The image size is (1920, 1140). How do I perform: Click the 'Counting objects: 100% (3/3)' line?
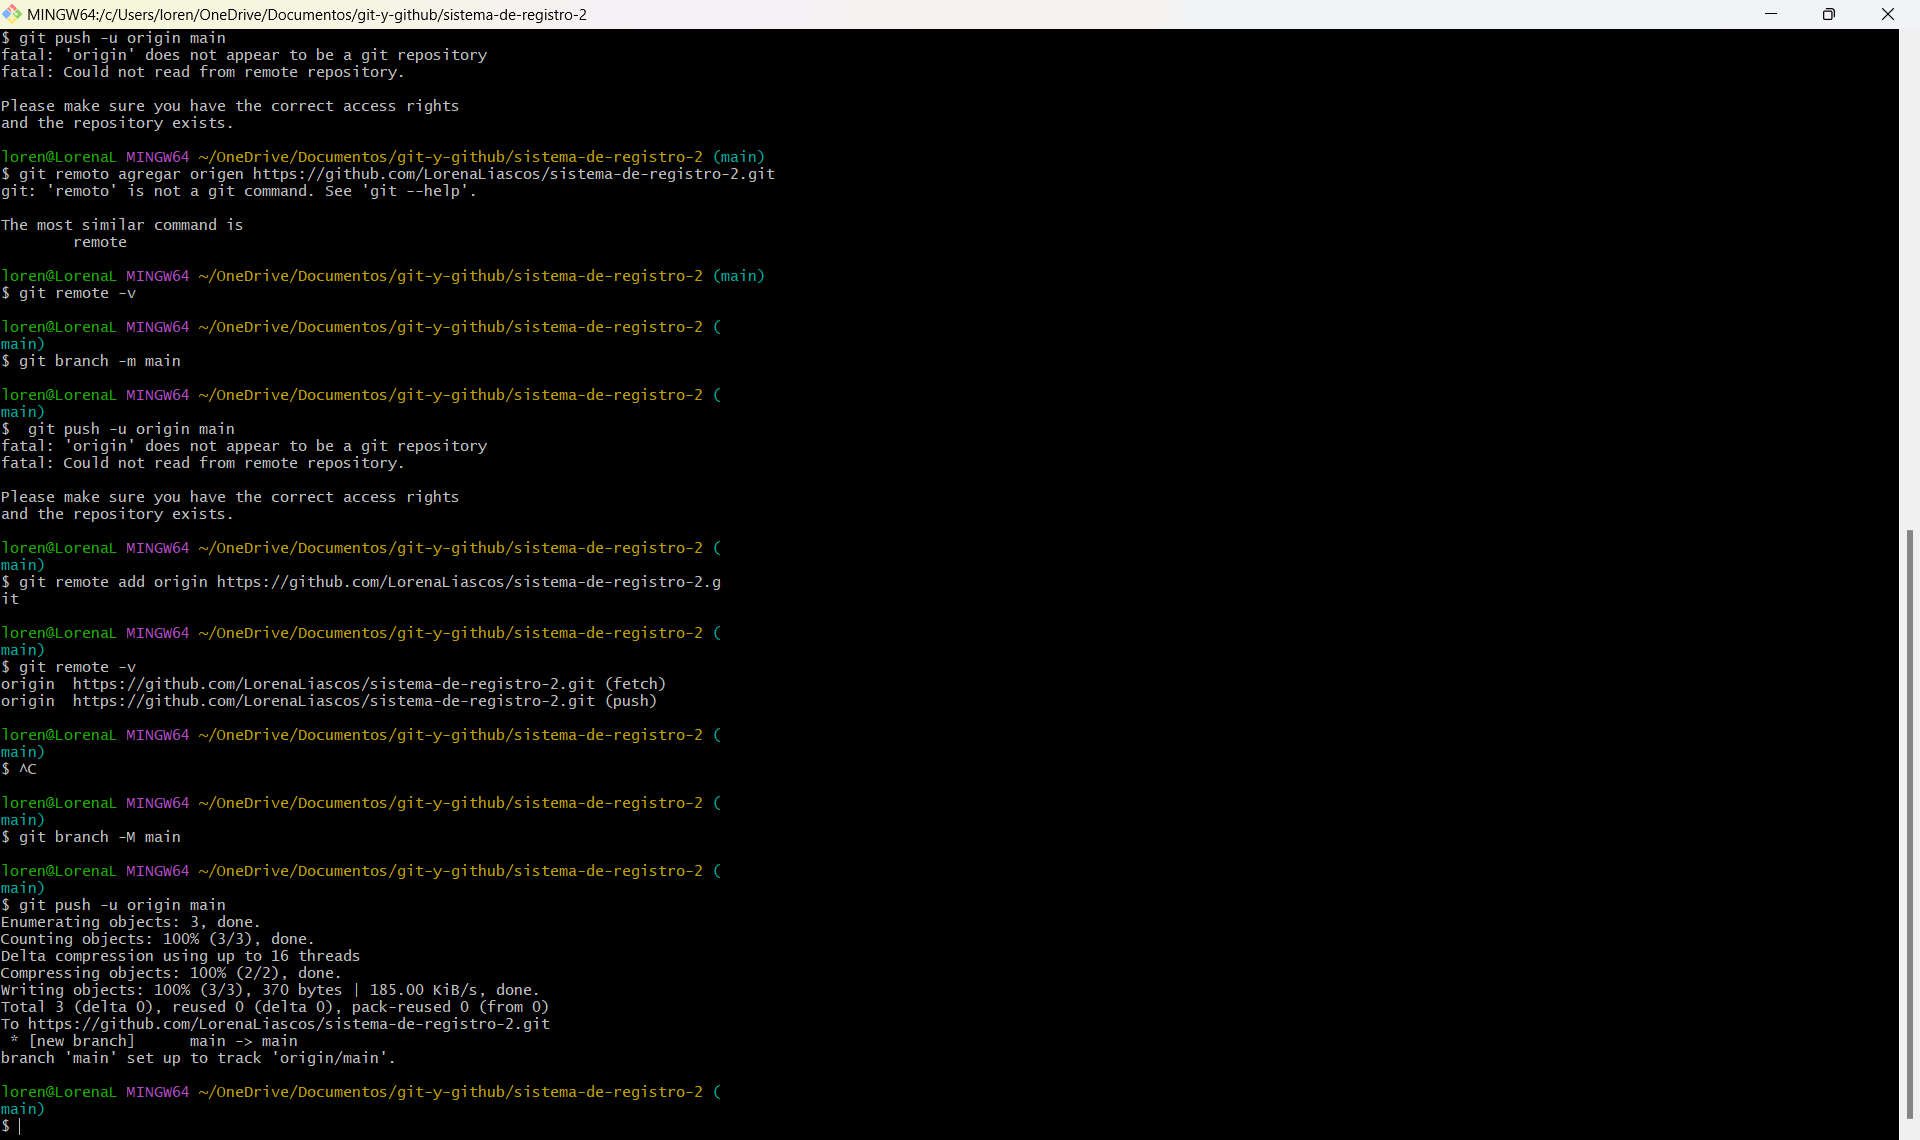click(157, 939)
